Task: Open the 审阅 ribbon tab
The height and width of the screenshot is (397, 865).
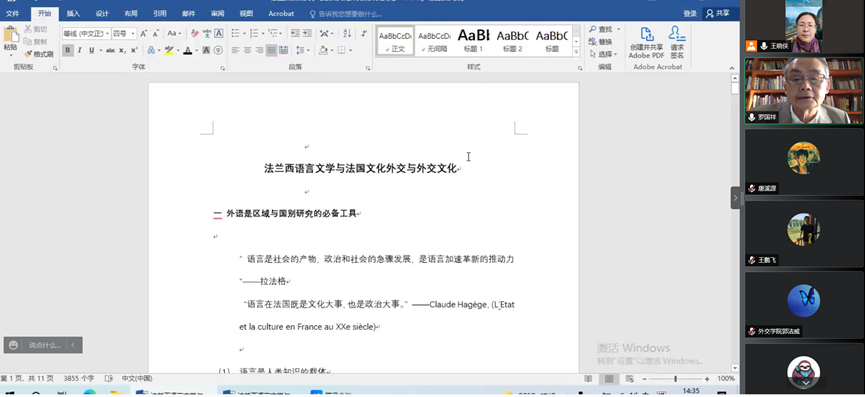Action: tap(217, 14)
